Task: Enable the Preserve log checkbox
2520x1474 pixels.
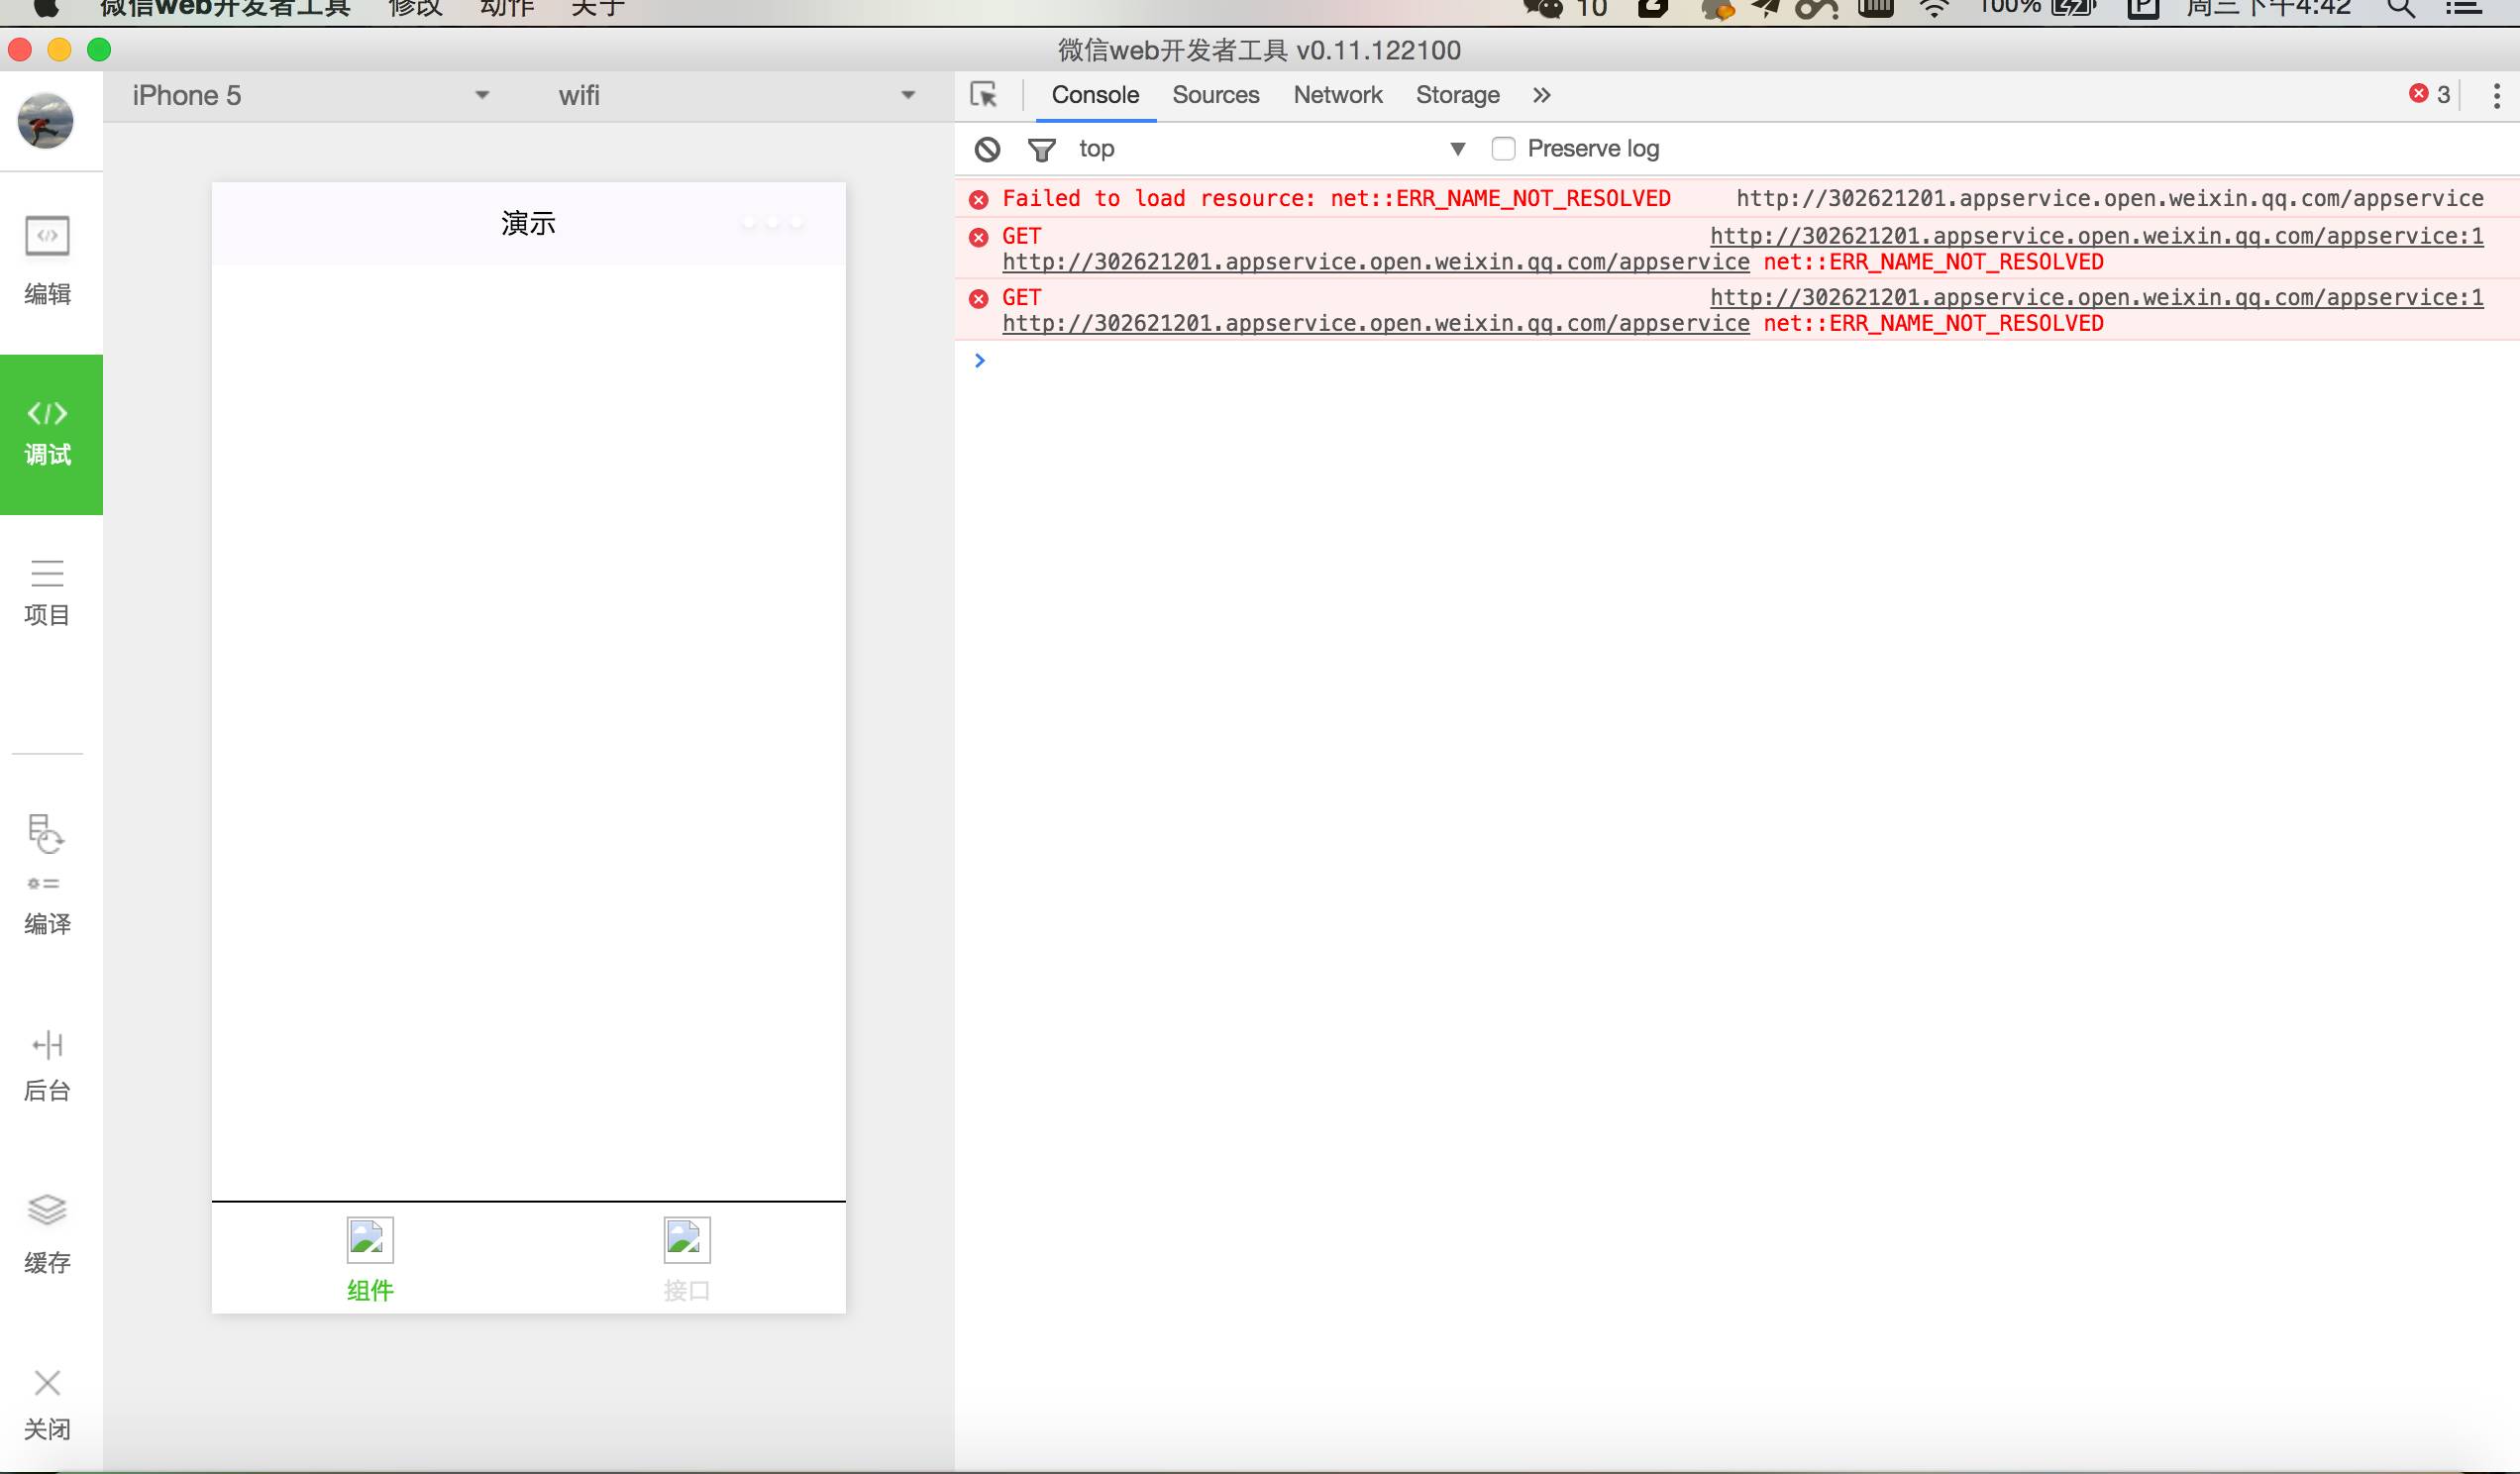Action: pos(1502,149)
